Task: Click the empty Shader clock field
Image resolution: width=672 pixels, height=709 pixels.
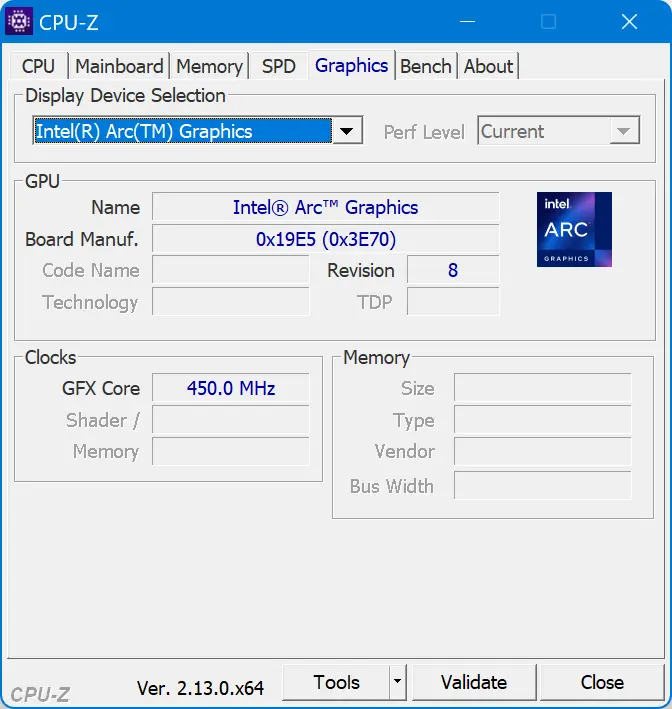Action: click(x=231, y=420)
